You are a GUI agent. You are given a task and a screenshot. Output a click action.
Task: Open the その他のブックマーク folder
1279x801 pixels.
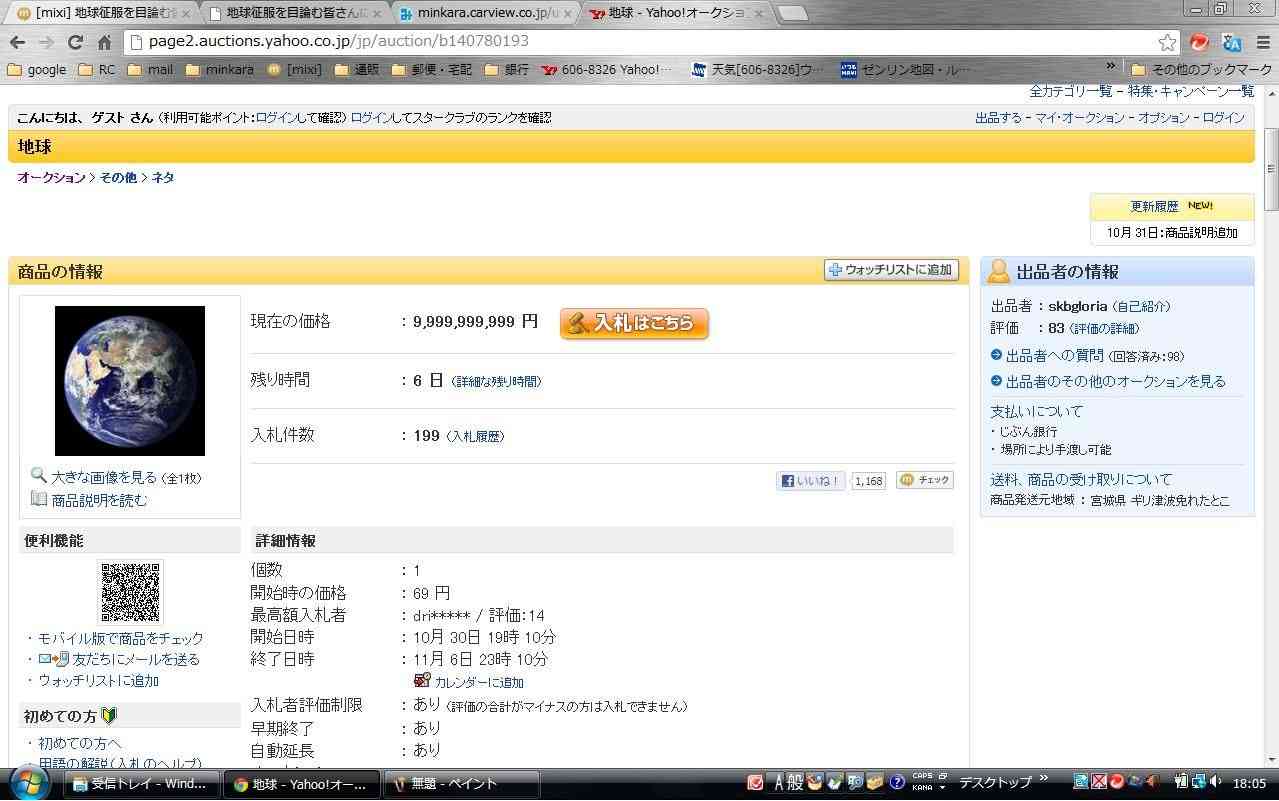(x=1201, y=70)
